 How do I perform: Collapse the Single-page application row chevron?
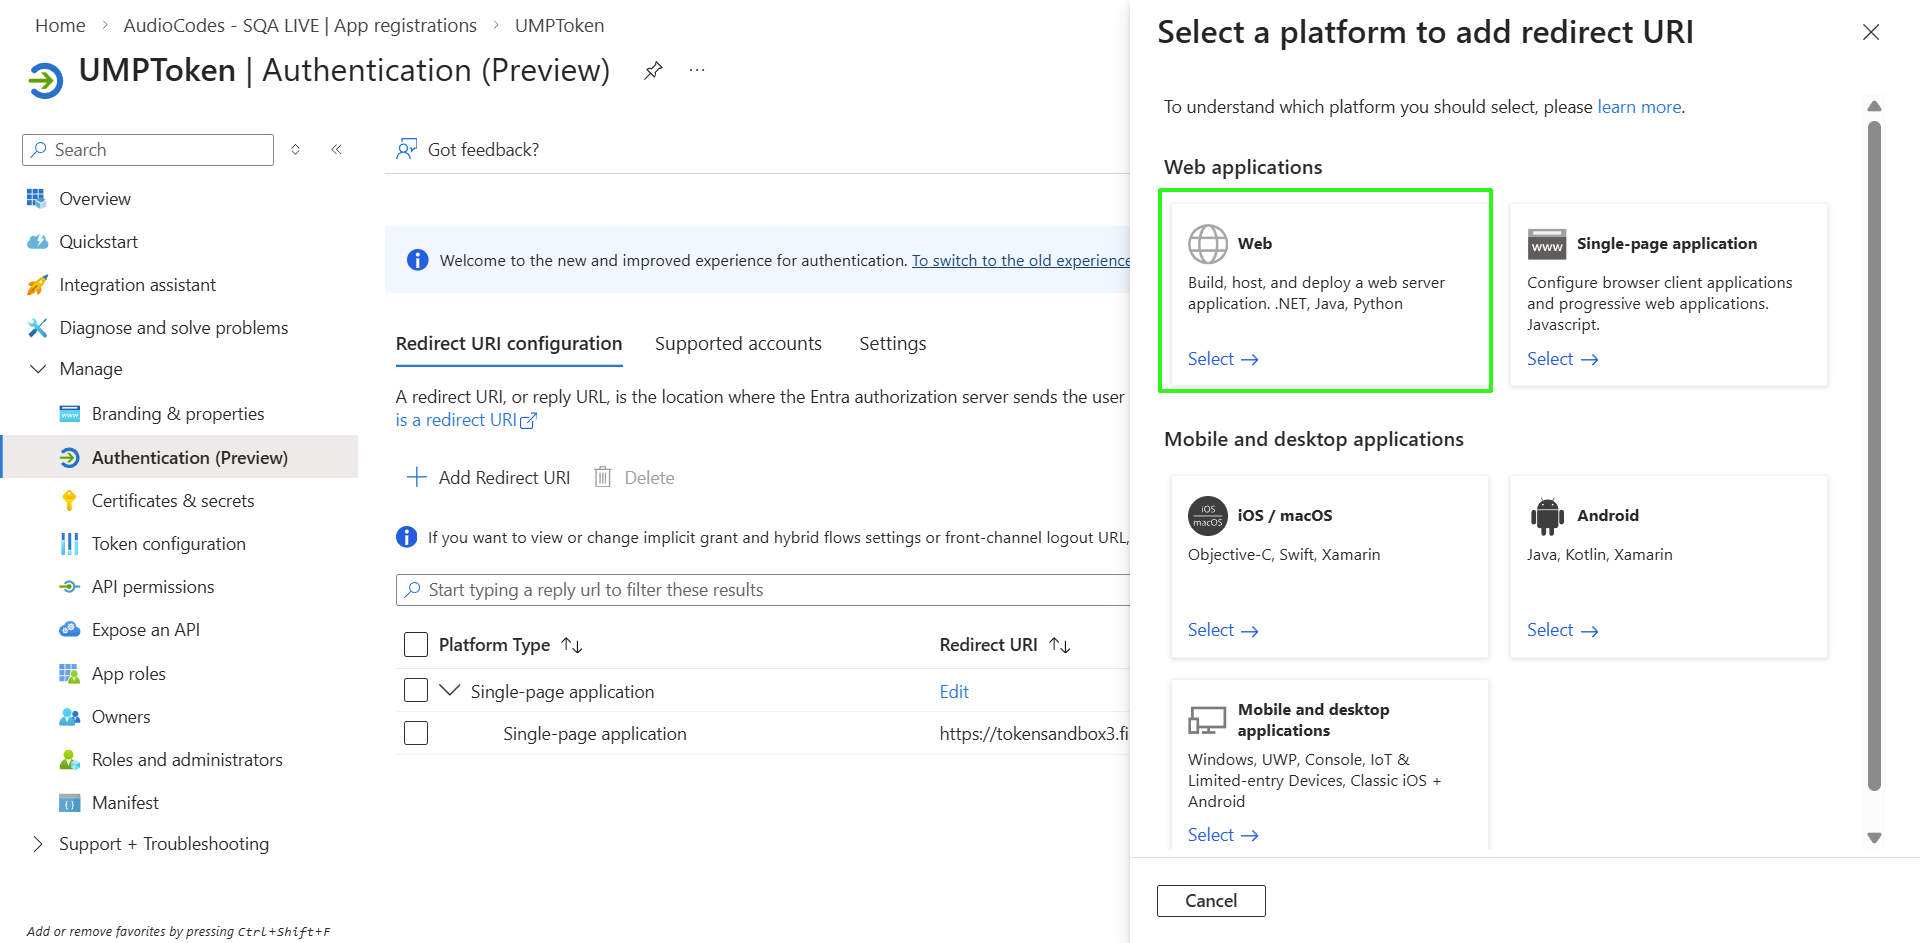click(450, 691)
